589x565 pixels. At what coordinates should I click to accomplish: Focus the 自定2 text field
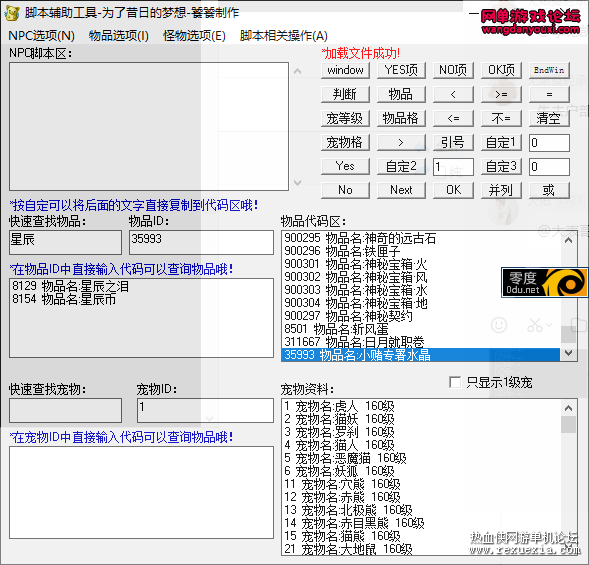453,167
